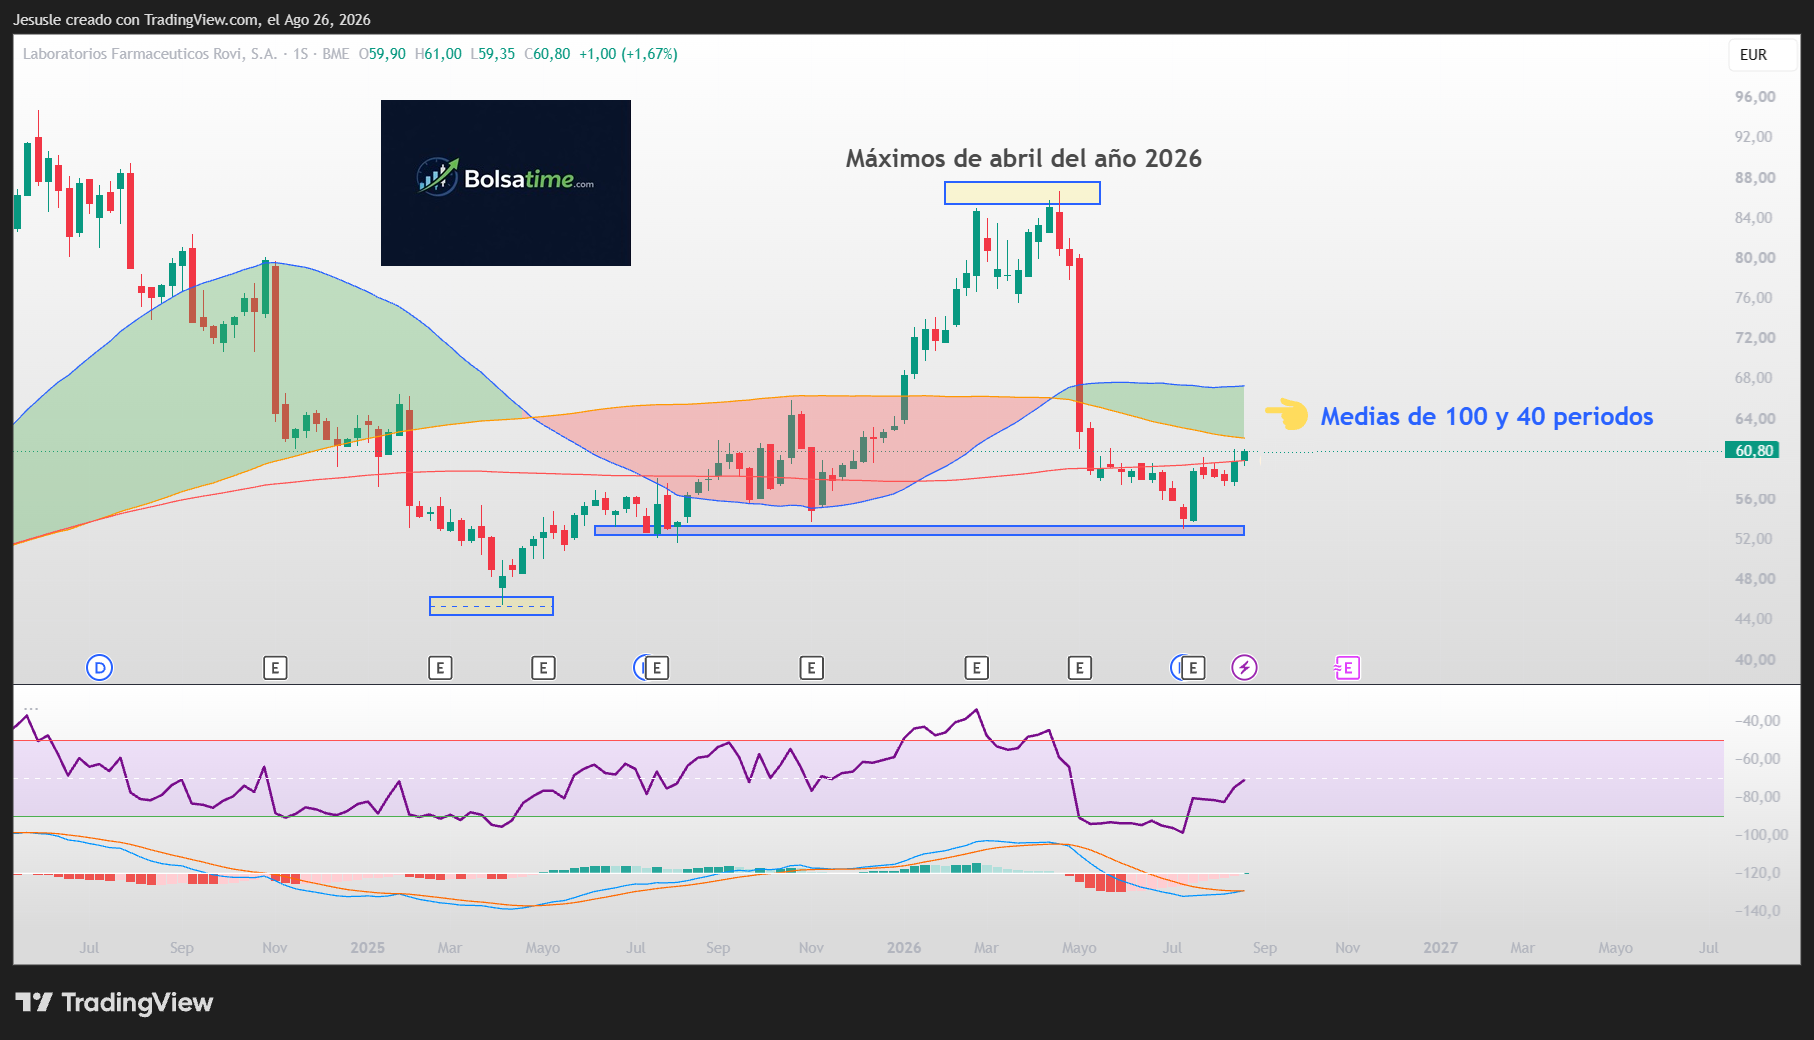Click the 'Máximos de abril del año 2026' annotation
The height and width of the screenshot is (1040, 1814).
pyautogui.click(x=1023, y=159)
